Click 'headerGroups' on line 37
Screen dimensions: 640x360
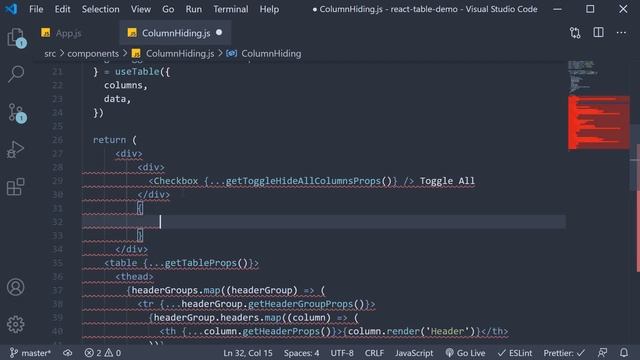pyautogui.click(x=164, y=290)
